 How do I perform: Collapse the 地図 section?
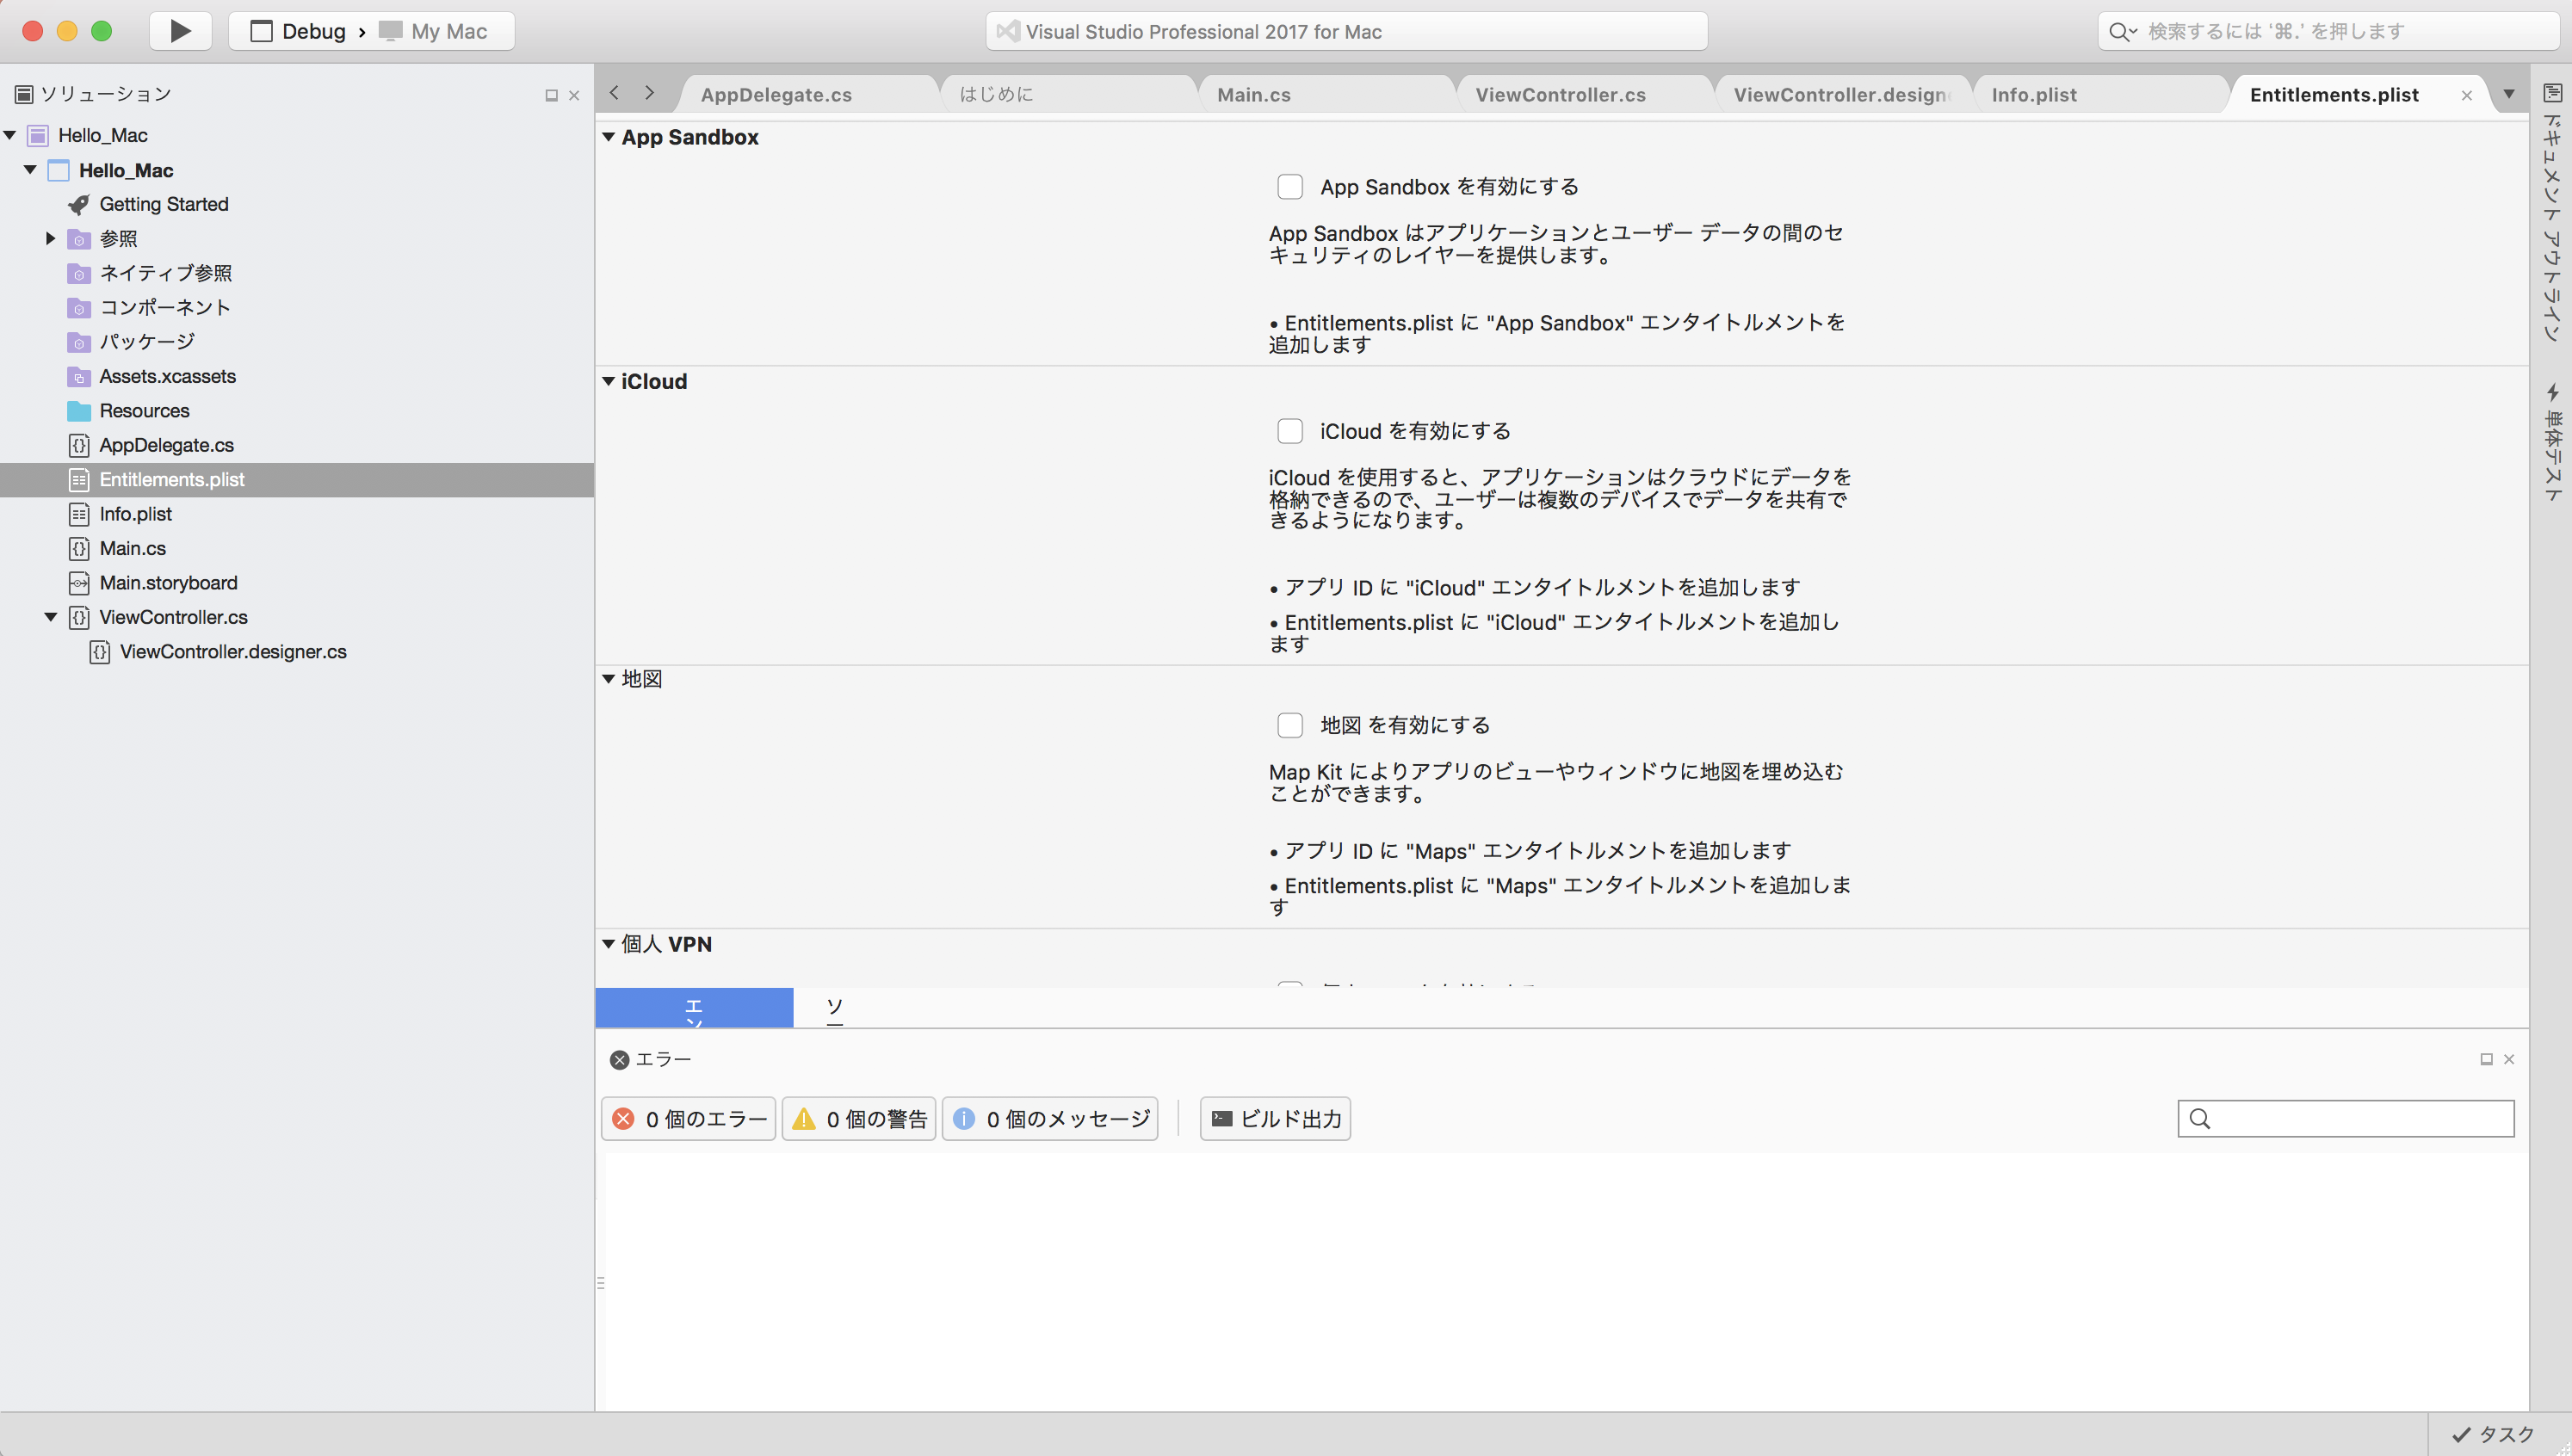(x=608, y=679)
